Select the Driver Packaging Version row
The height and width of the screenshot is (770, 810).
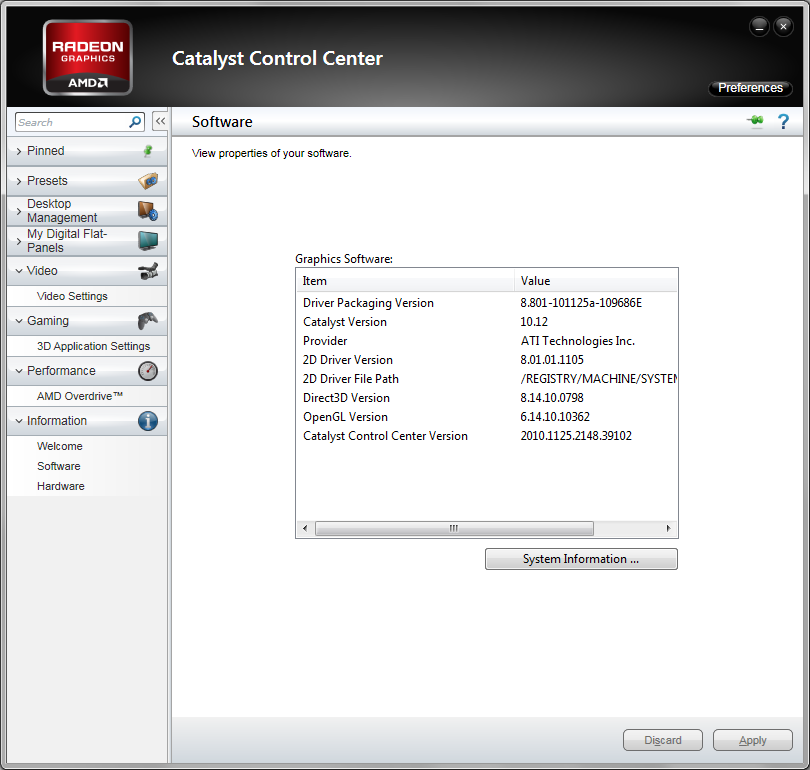coord(487,303)
